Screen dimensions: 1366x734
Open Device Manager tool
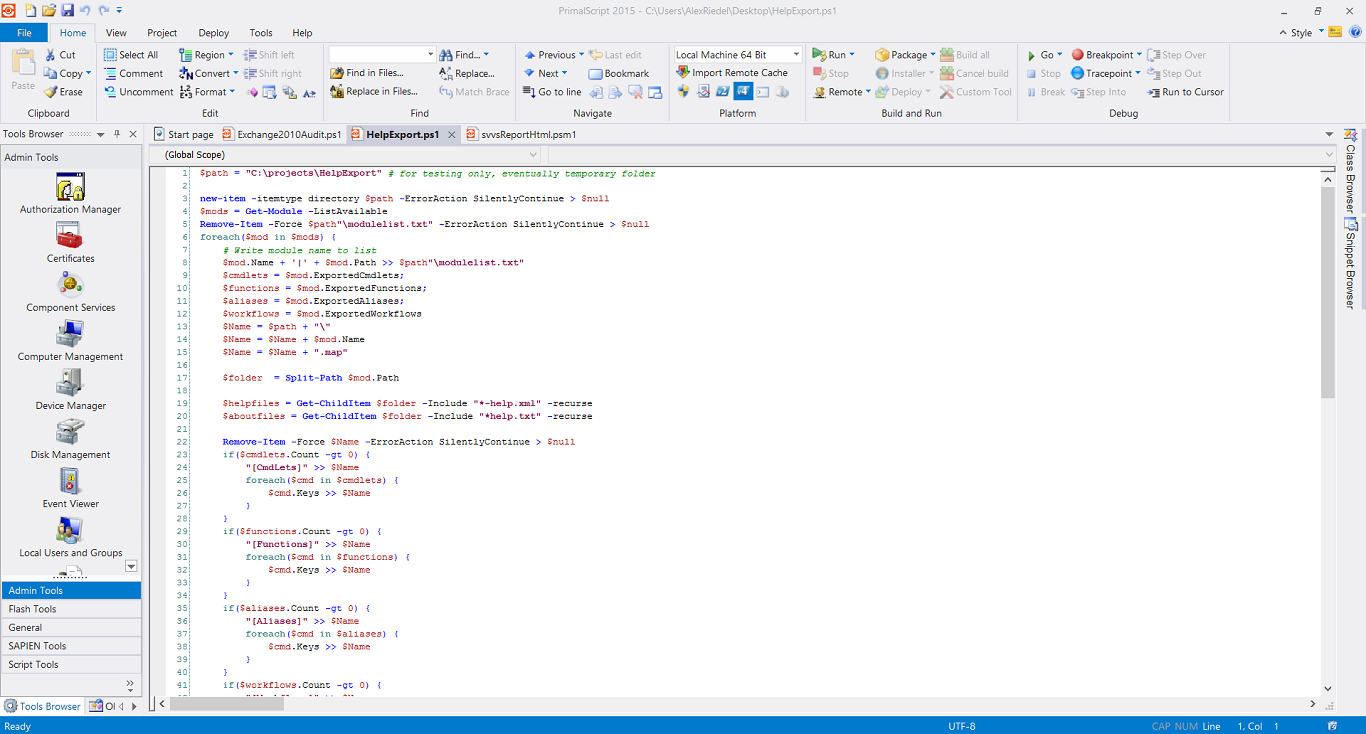pos(70,390)
